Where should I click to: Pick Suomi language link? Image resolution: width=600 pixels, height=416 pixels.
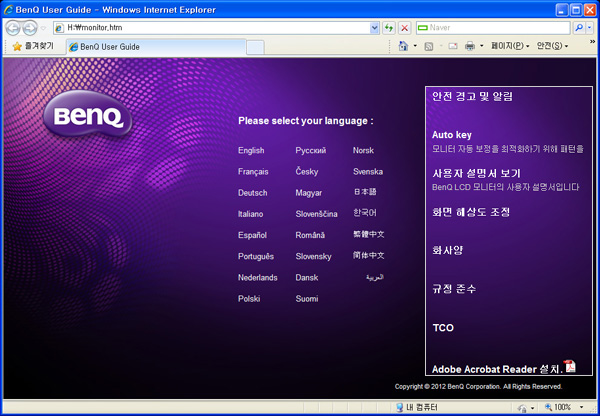[307, 299]
